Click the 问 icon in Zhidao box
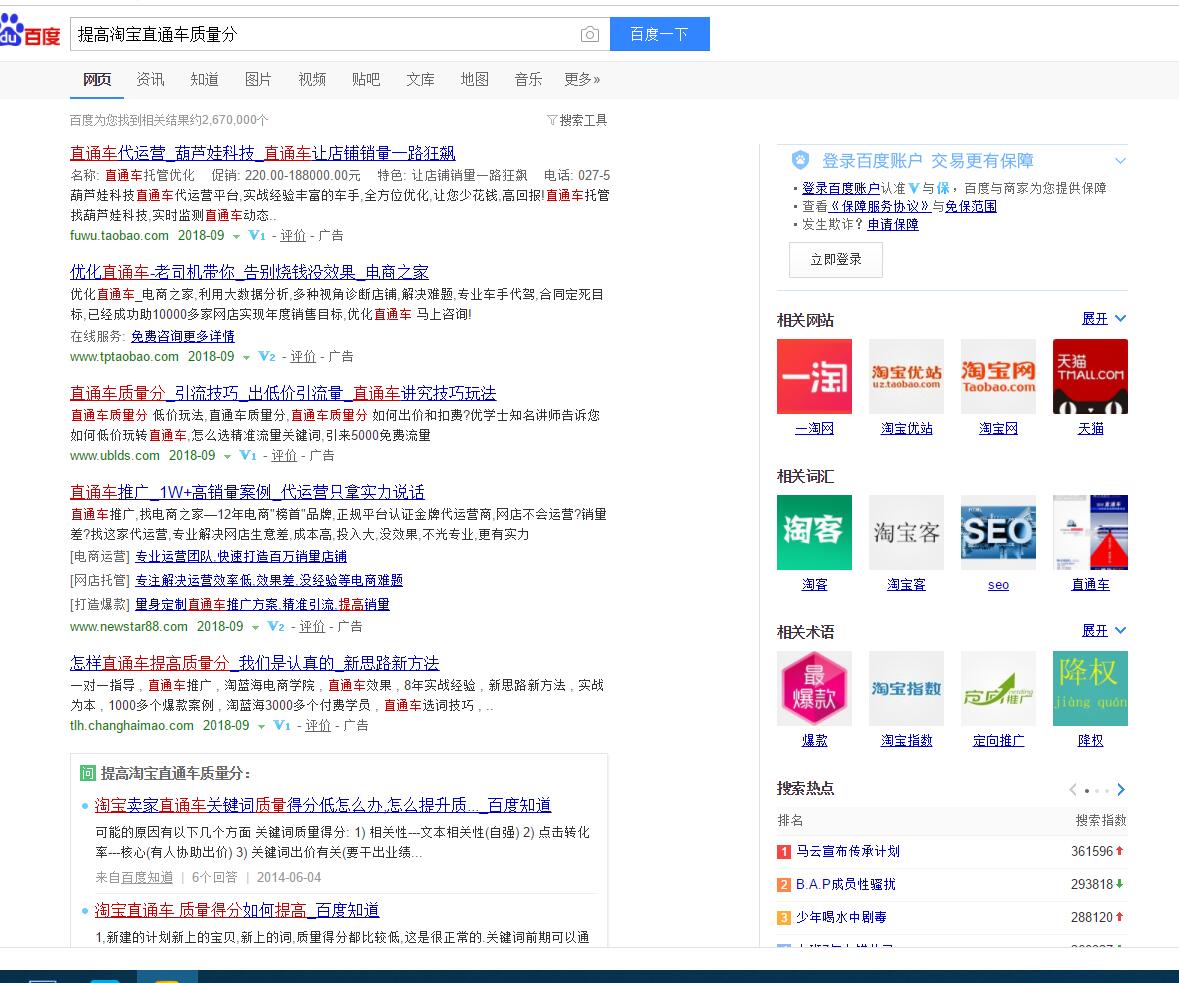Viewport: 1179px width, 983px height. pyautogui.click(x=87, y=773)
